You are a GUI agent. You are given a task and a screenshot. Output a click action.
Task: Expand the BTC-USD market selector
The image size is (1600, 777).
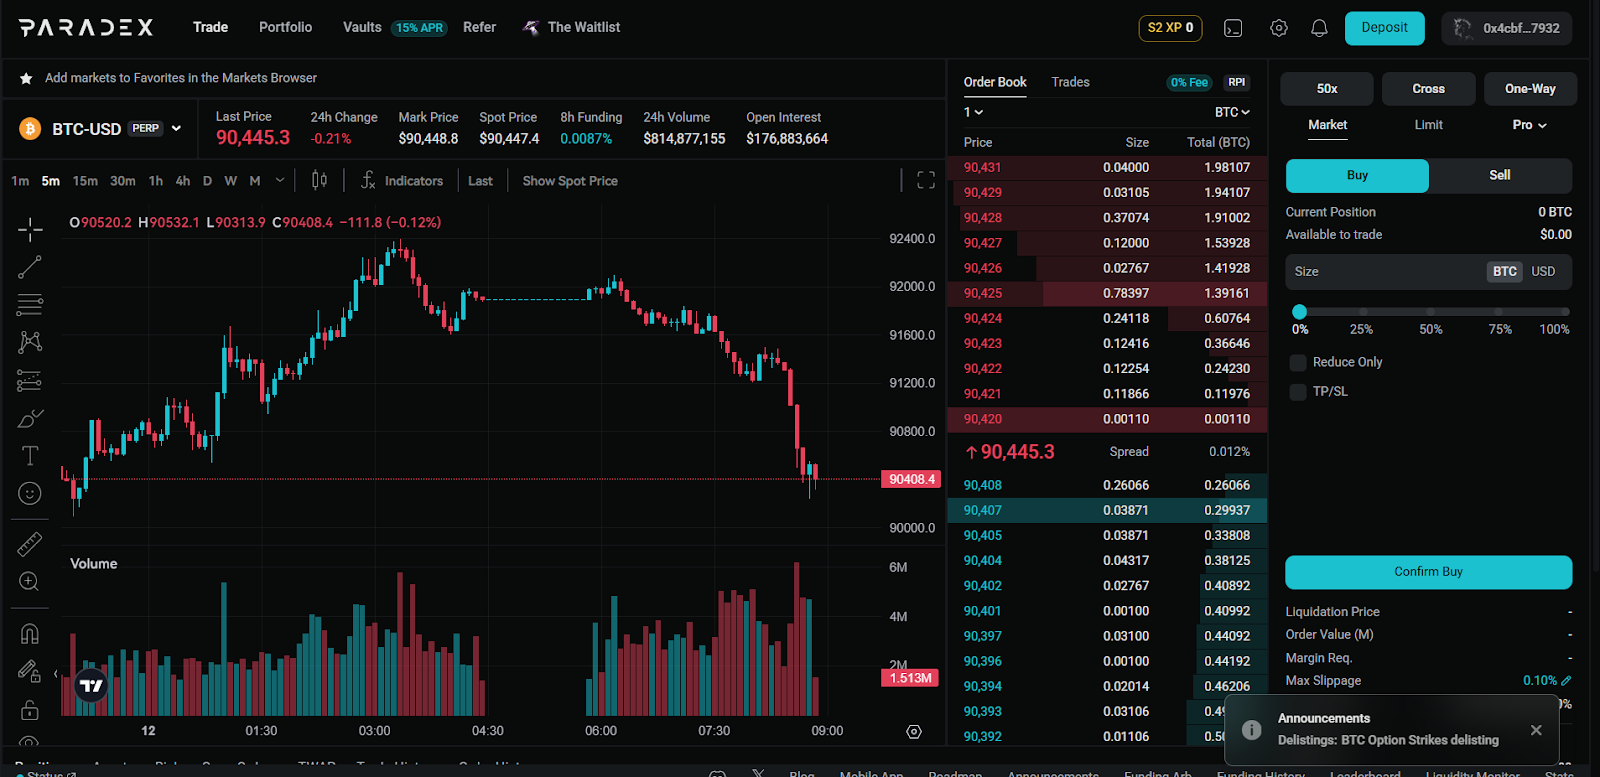click(x=176, y=128)
